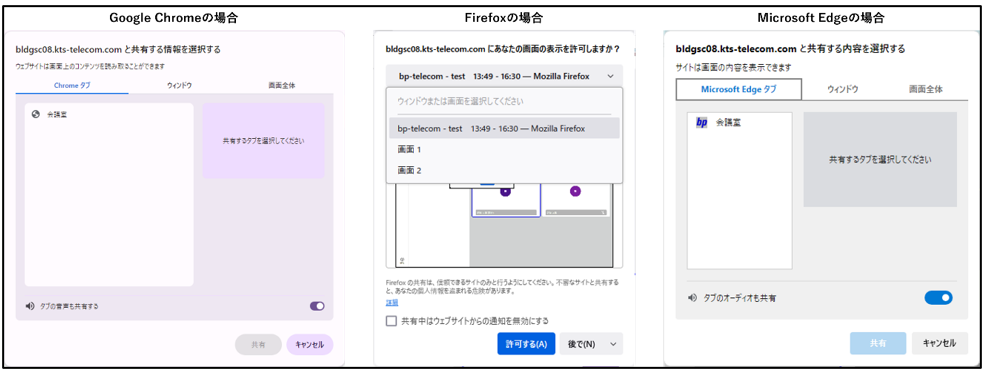
Task: Select the Chrome タブ tab
Action: point(72,85)
